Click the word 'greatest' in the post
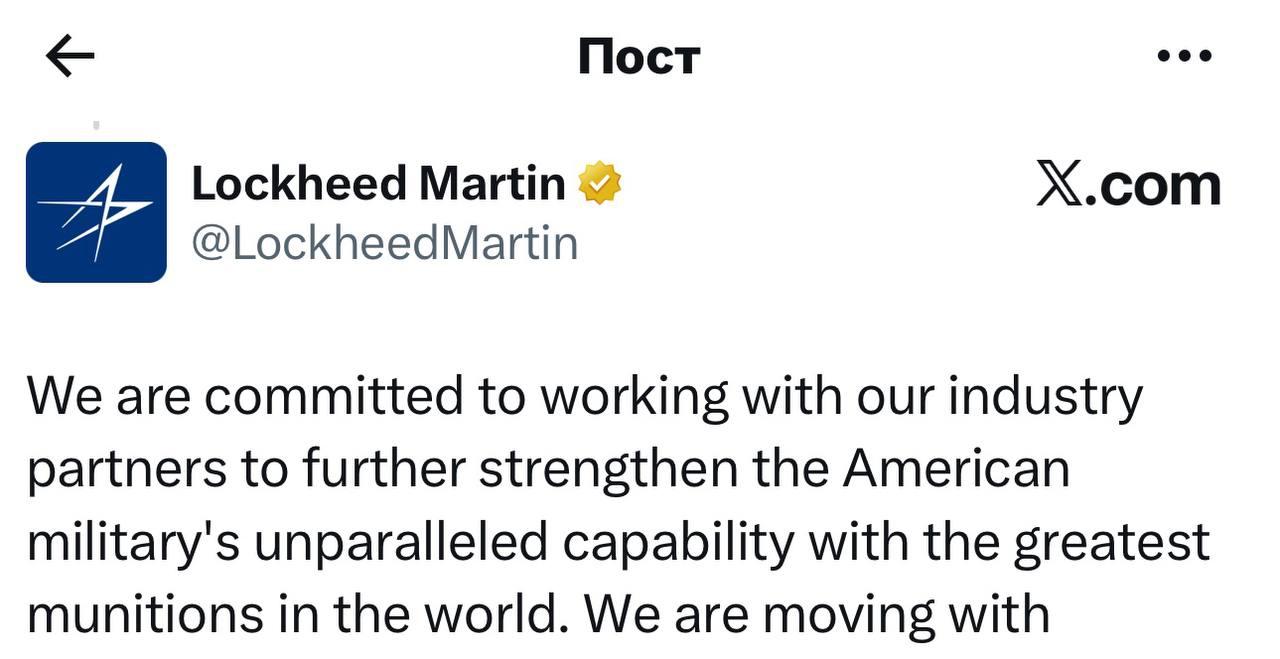The width and height of the screenshot is (1280, 659). click(x=1111, y=543)
